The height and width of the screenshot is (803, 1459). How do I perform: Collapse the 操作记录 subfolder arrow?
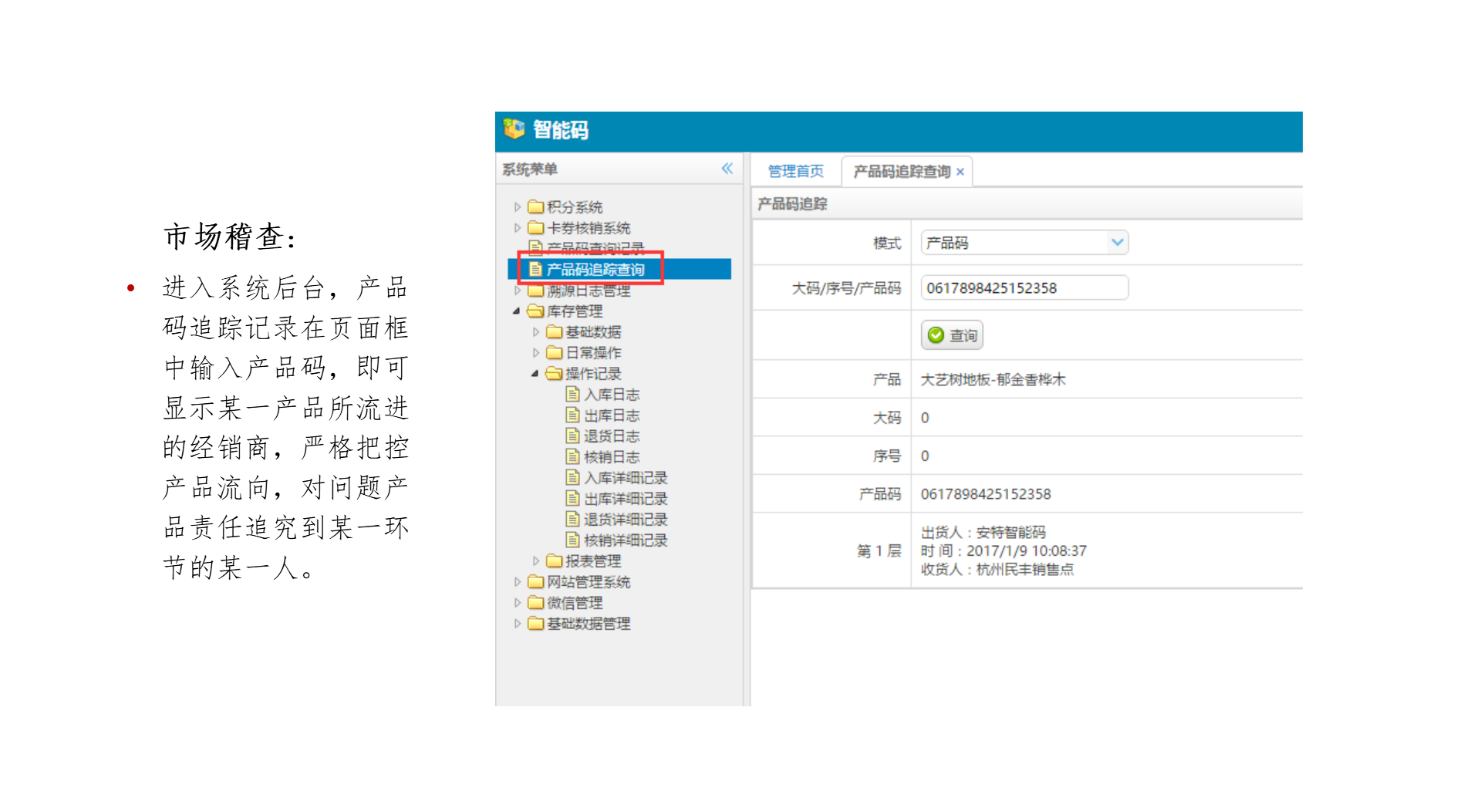[x=537, y=374]
